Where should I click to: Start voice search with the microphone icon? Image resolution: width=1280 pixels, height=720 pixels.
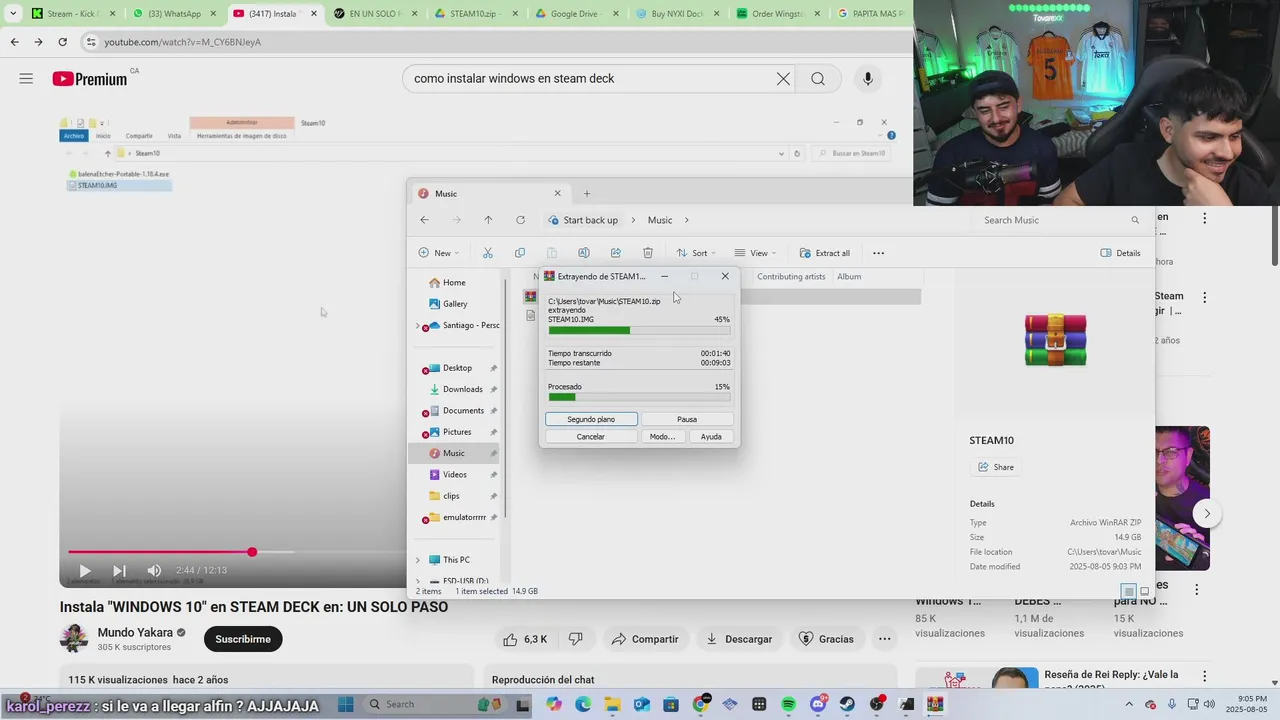868,79
